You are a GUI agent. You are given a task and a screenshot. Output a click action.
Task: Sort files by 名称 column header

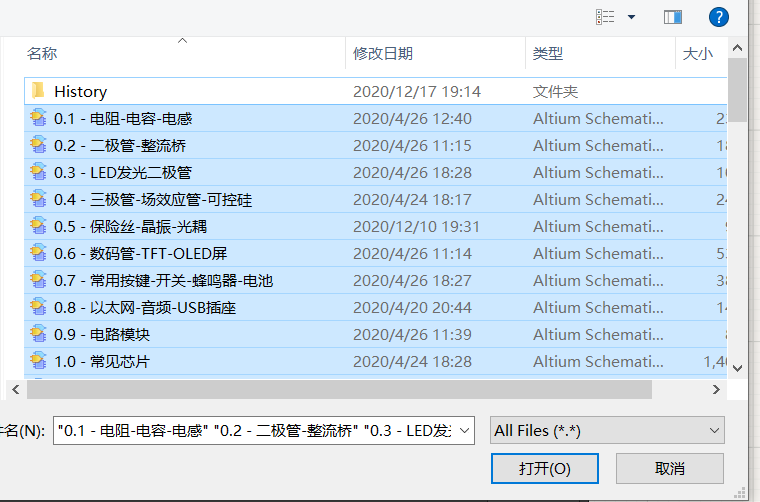[x=42, y=53]
